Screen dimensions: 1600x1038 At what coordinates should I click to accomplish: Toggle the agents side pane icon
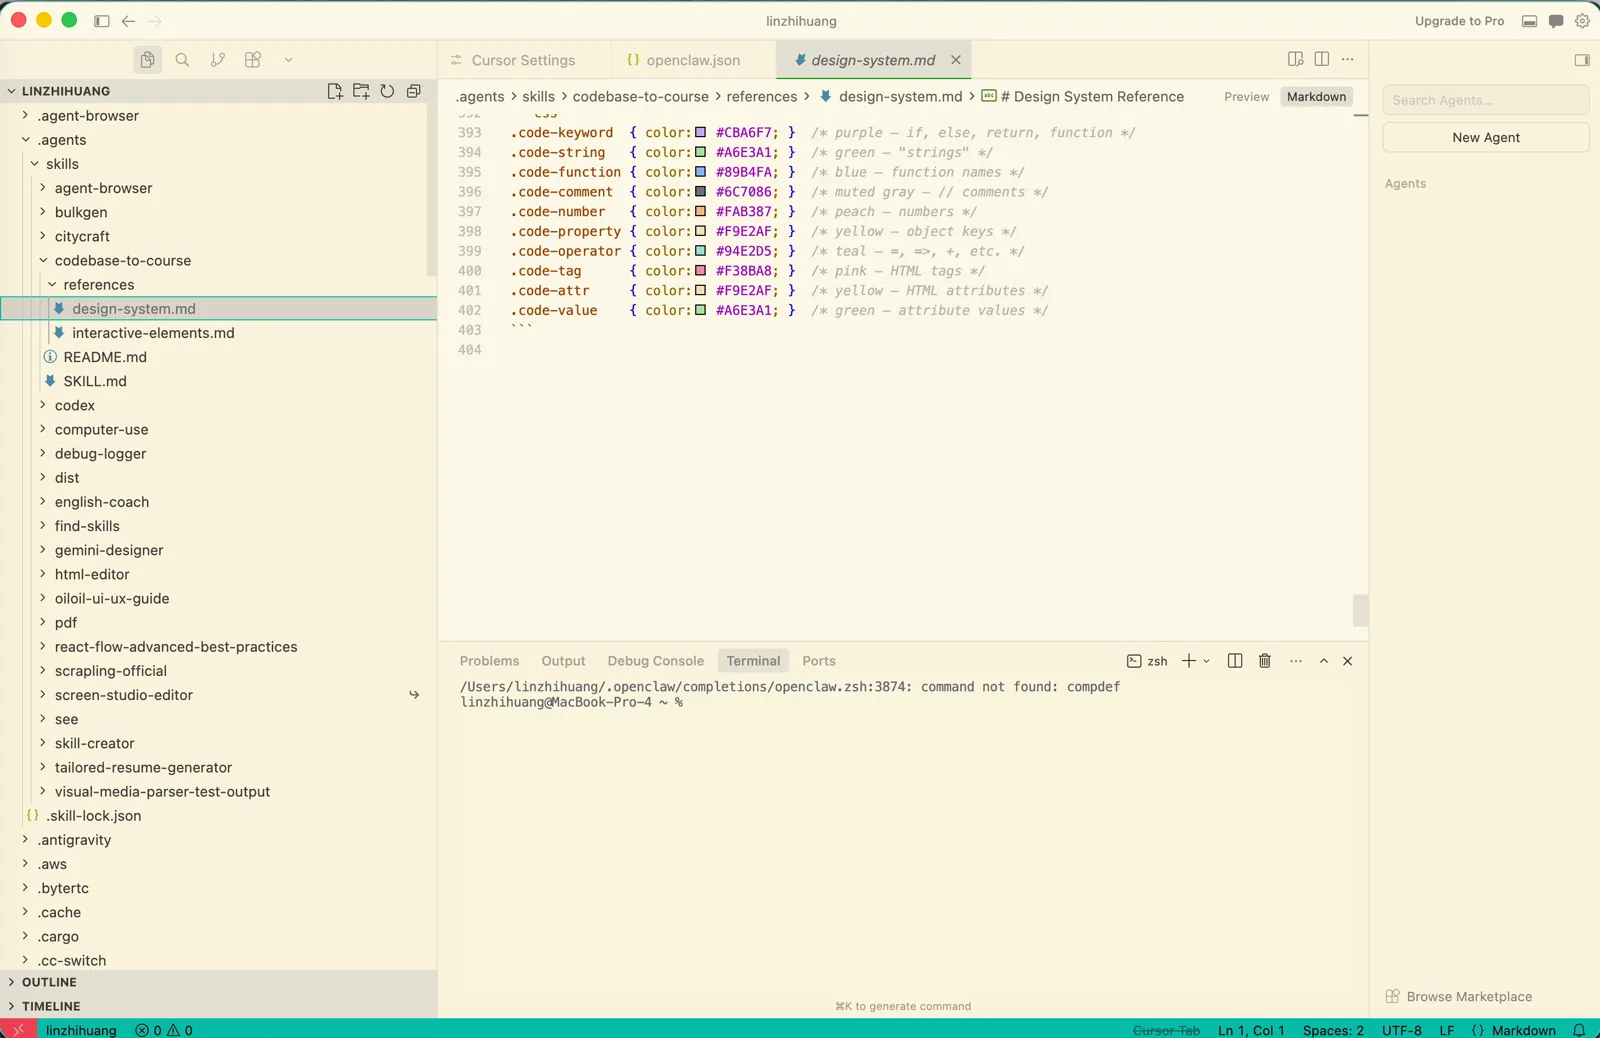(x=1582, y=60)
